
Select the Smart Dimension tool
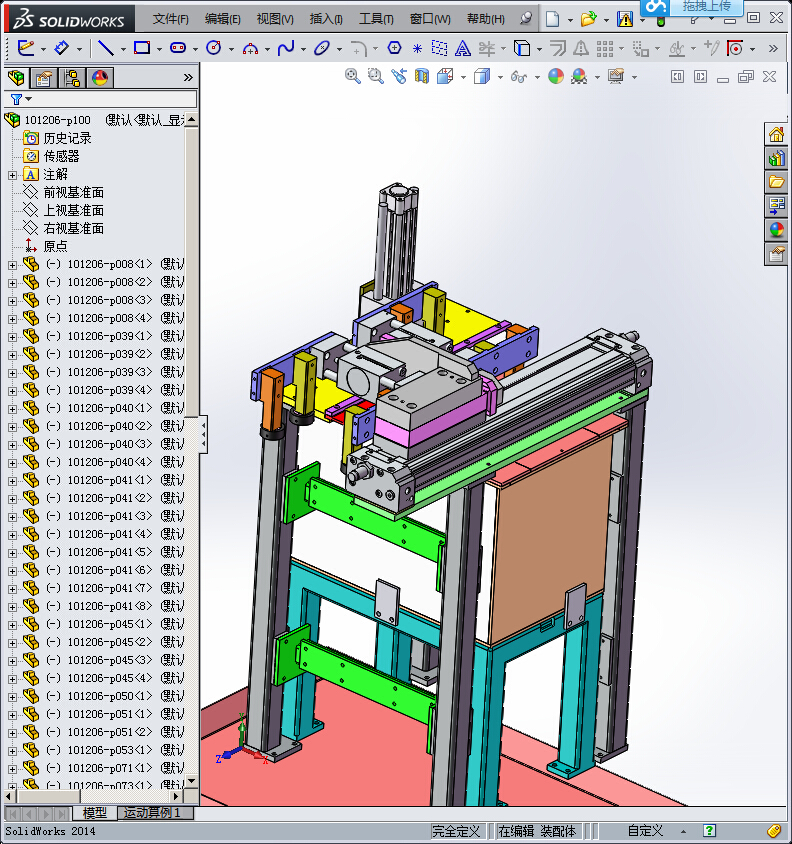[x=62, y=48]
